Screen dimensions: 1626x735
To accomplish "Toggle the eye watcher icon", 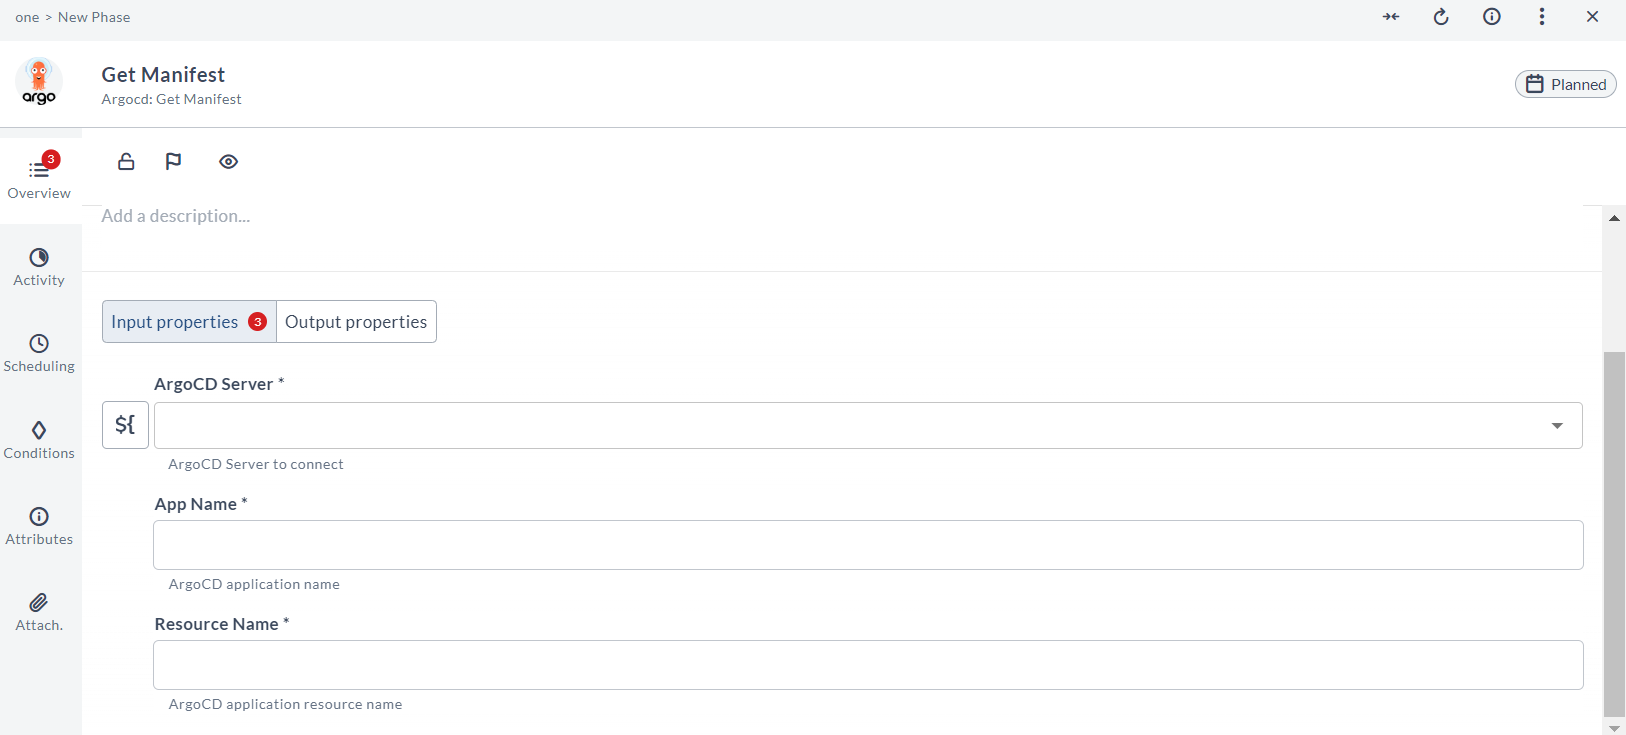I will tap(228, 161).
